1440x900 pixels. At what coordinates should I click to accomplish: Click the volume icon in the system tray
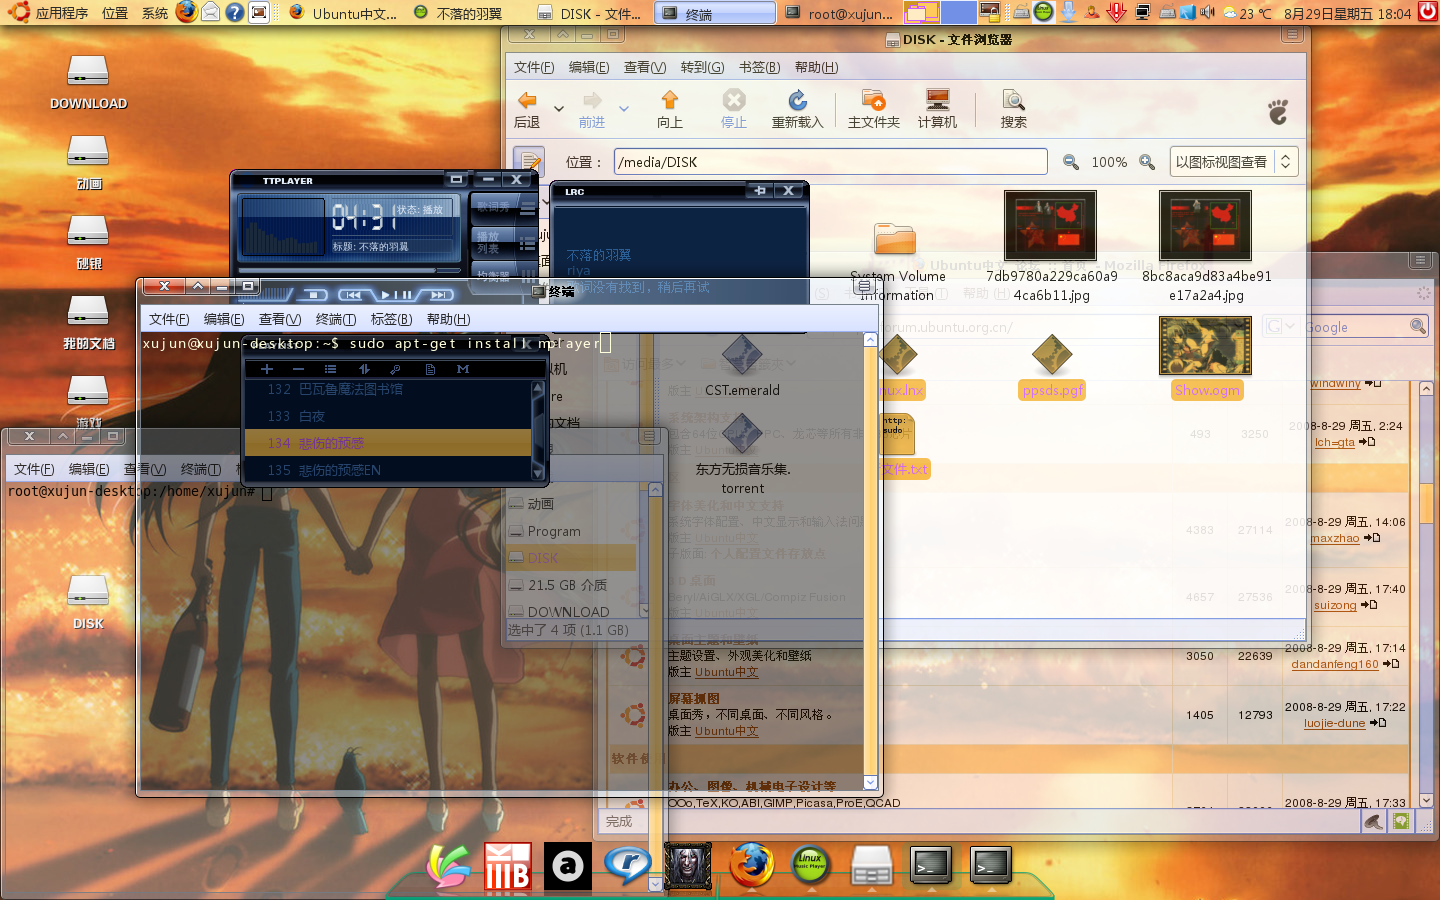(x=1206, y=13)
